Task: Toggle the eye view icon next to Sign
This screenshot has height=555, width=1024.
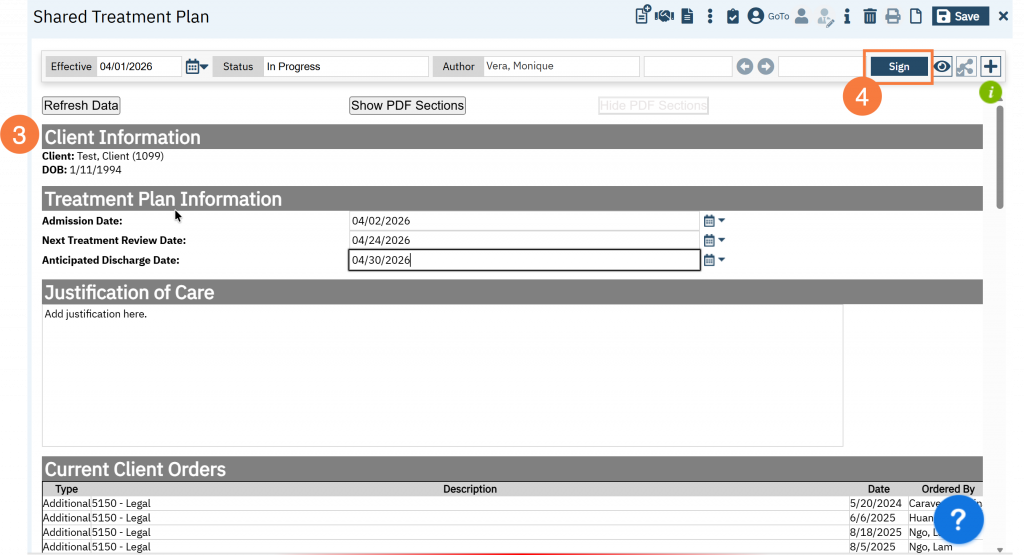Action: (942, 67)
